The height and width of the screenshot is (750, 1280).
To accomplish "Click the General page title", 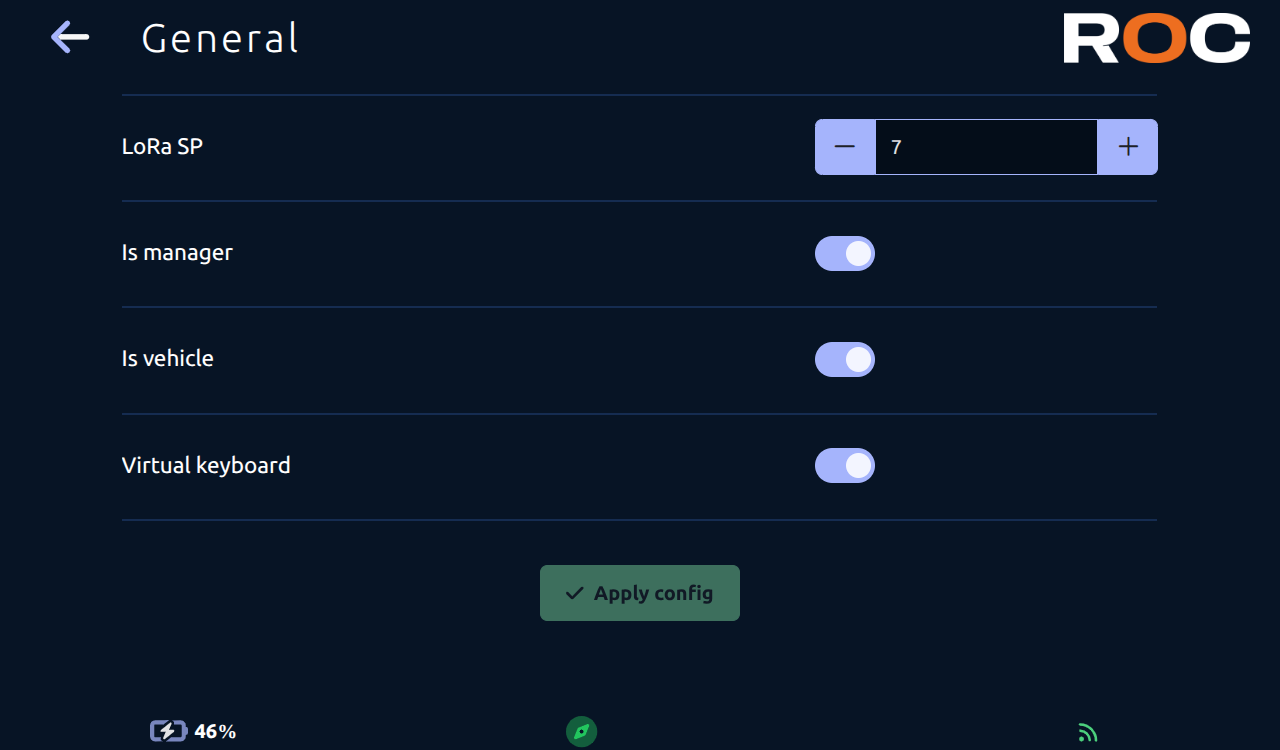I will pos(220,38).
